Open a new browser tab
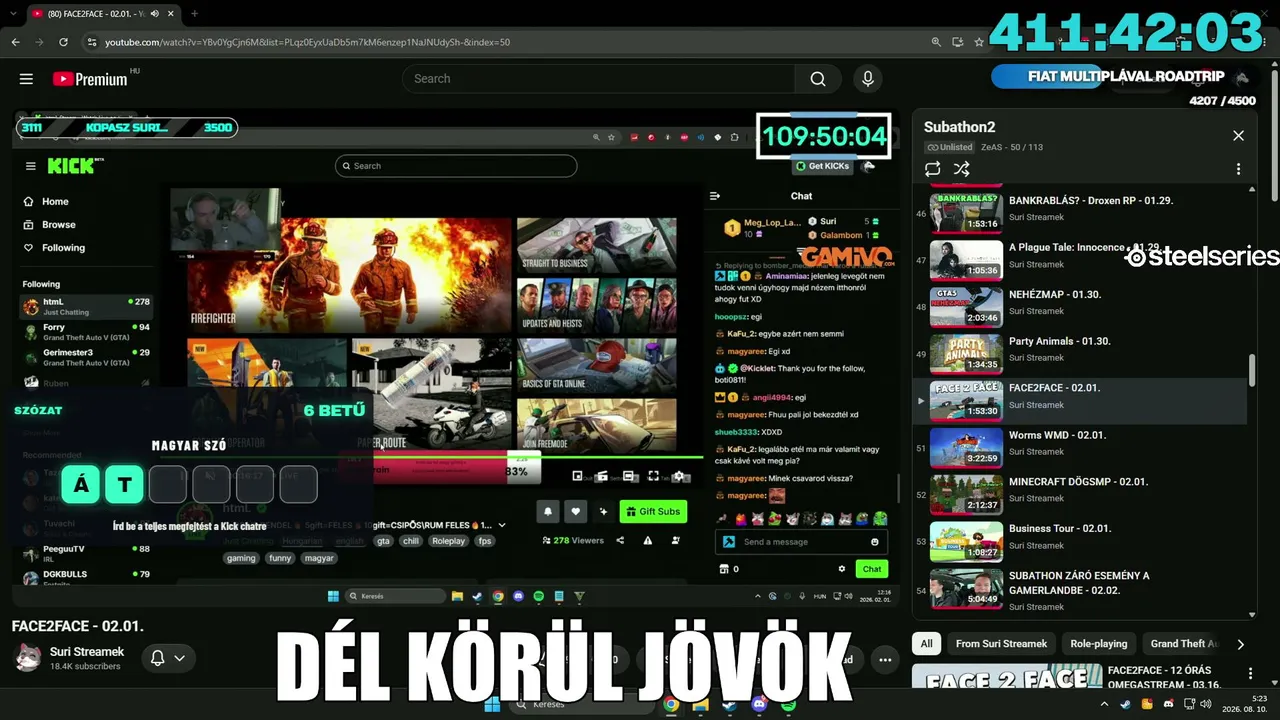This screenshot has height=720, width=1280. [x=194, y=14]
